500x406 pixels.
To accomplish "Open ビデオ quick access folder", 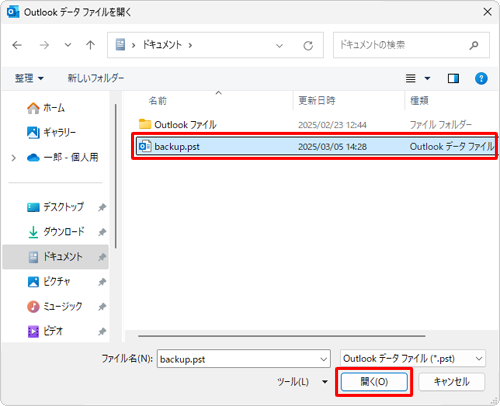I will 45,331.
